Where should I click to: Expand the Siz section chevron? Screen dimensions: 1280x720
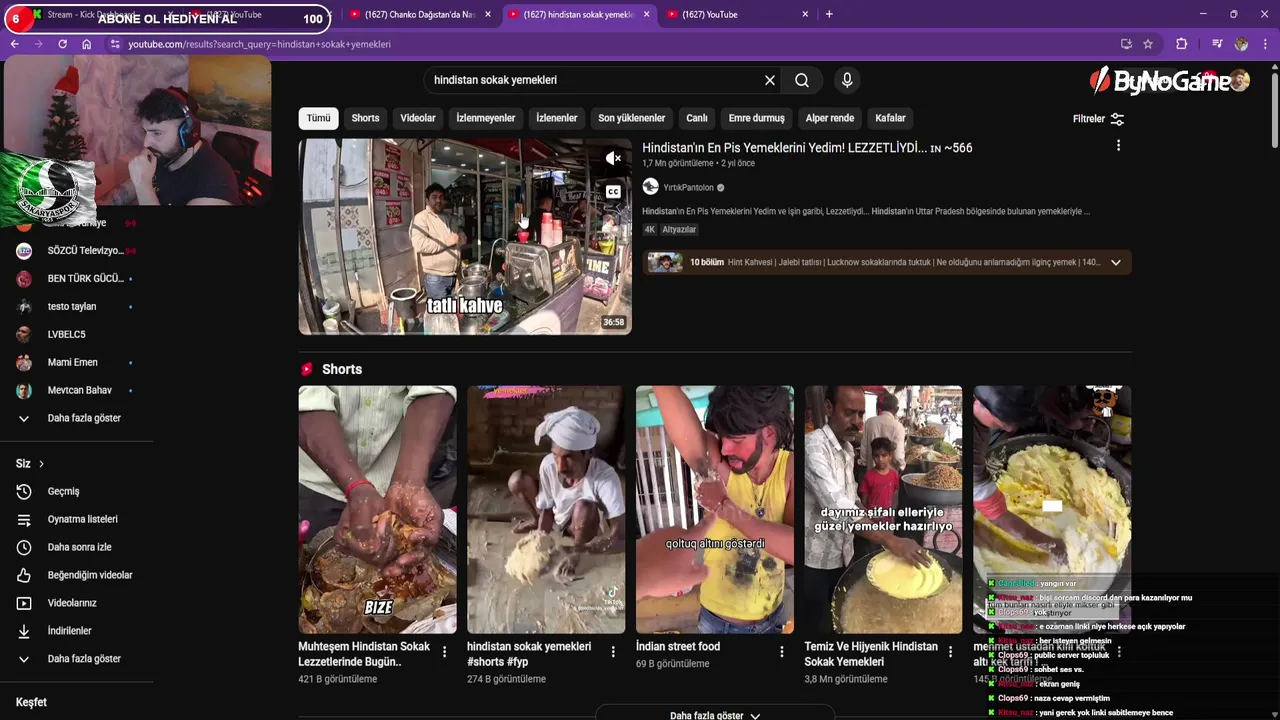pyautogui.click(x=41, y=464)
